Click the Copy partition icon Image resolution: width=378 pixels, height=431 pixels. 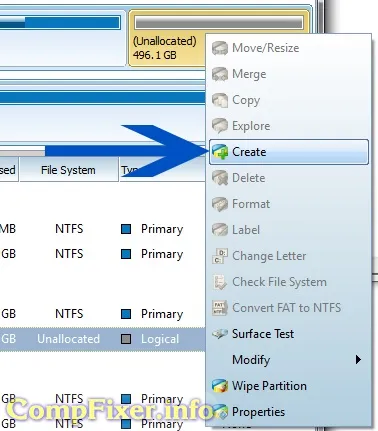220,100
